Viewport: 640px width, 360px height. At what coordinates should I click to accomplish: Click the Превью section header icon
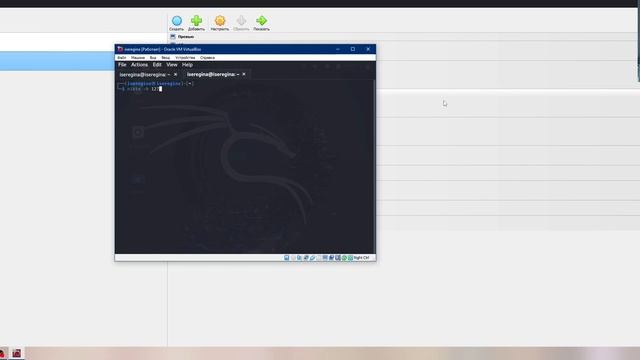tap(173, 37)
